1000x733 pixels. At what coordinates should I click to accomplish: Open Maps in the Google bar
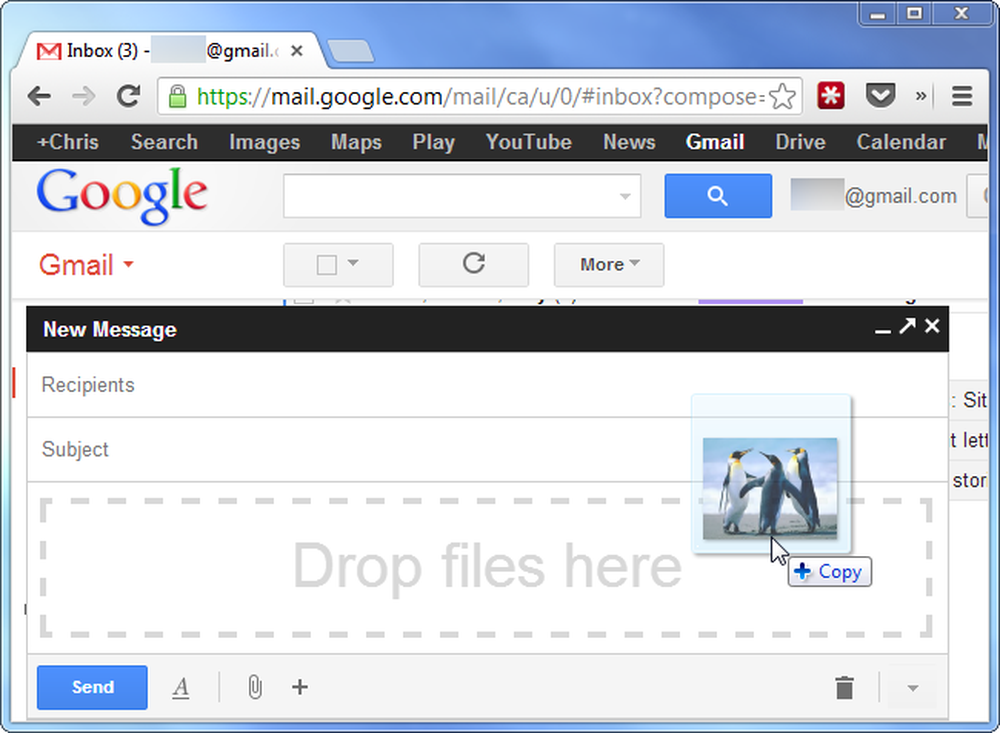(x=356, y=142)
